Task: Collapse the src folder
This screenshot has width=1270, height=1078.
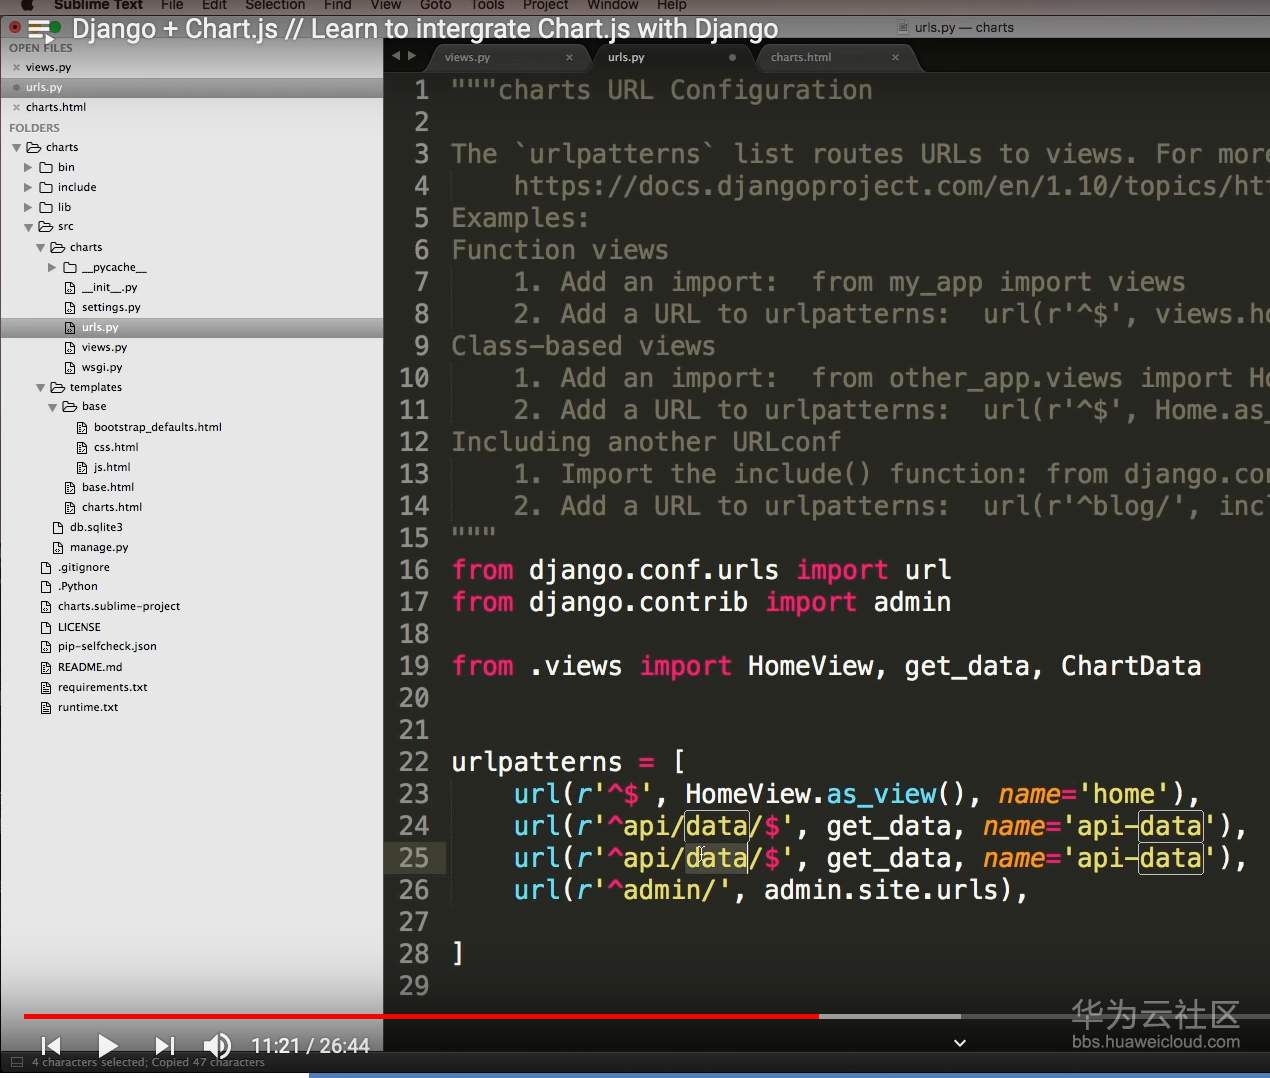Action: click(x=28, y=227)
